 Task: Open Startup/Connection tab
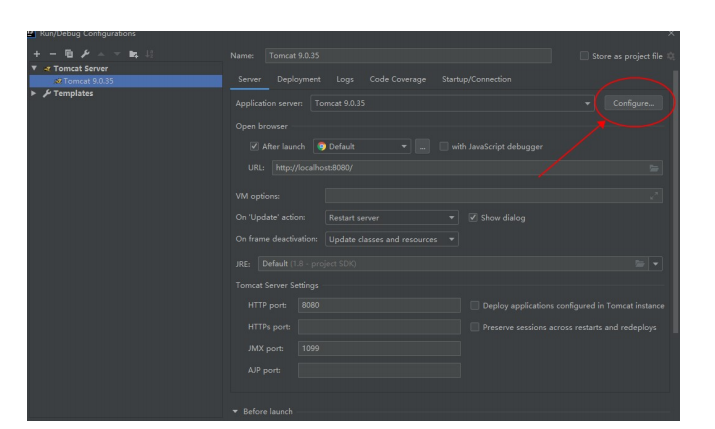click(x=477, y=79)
